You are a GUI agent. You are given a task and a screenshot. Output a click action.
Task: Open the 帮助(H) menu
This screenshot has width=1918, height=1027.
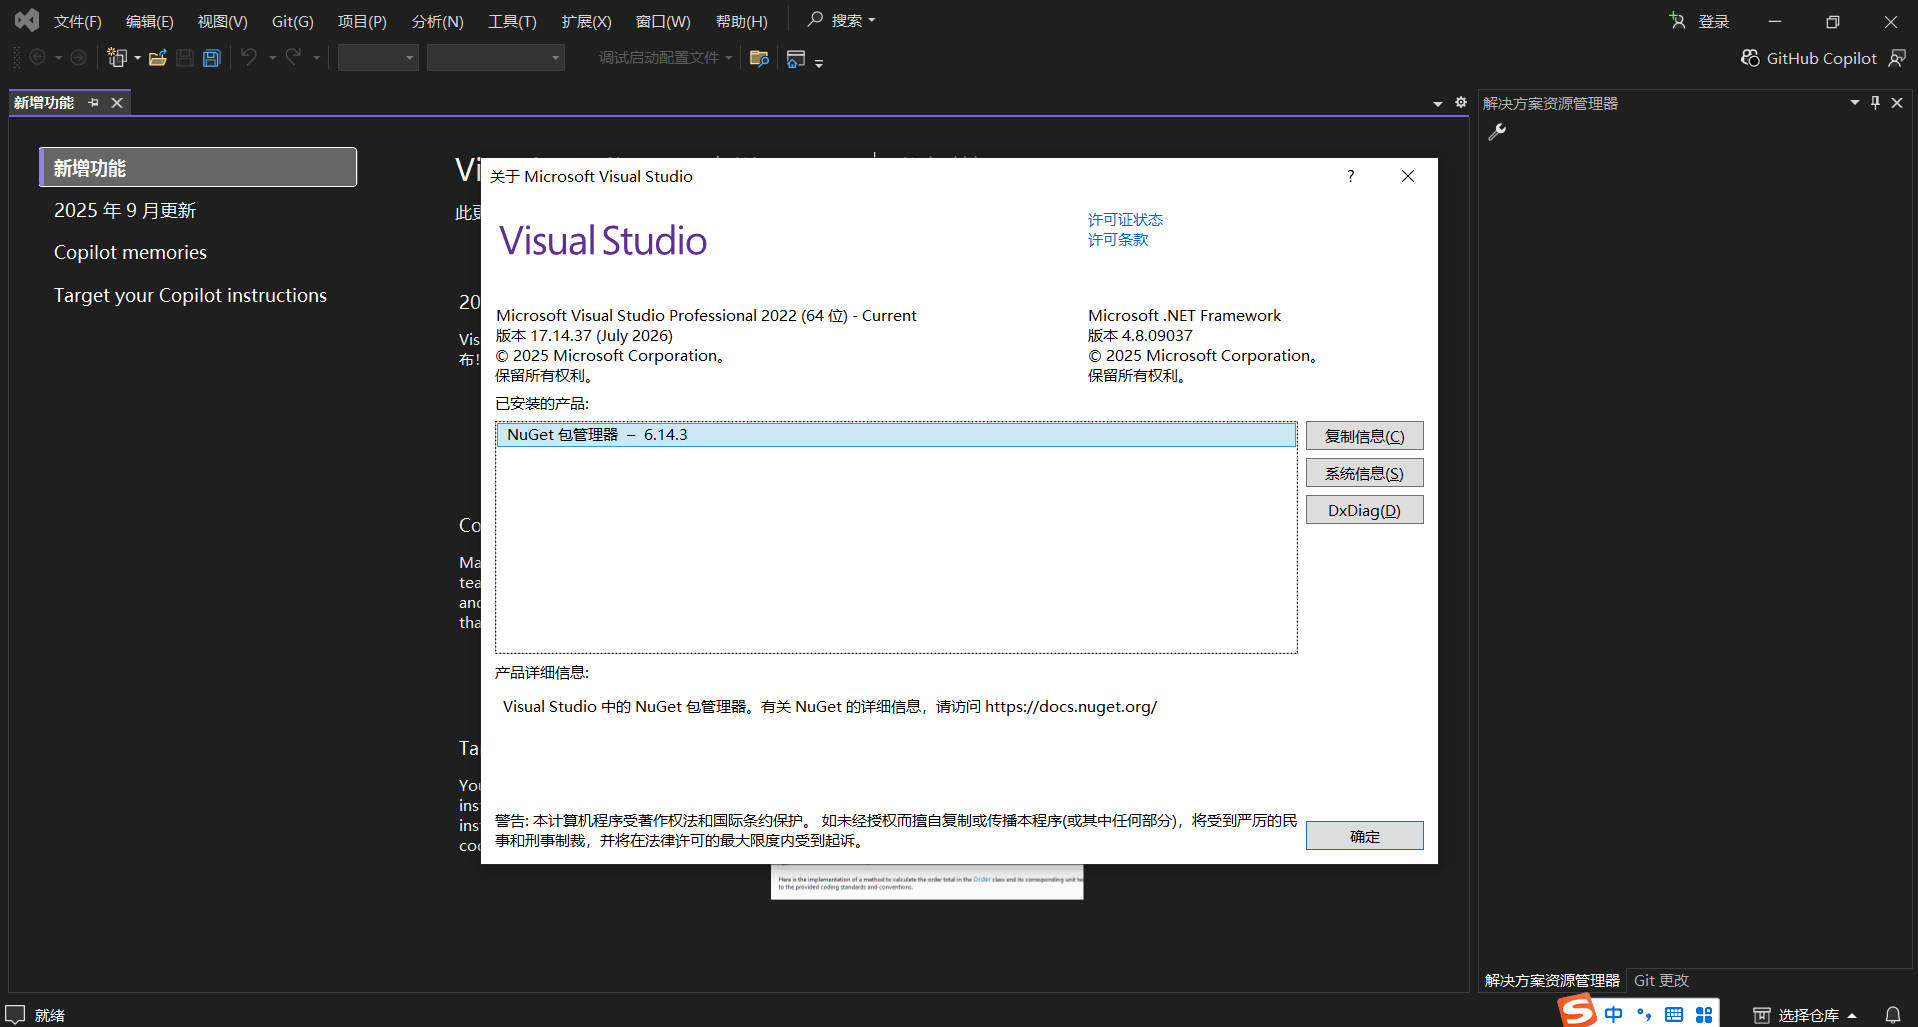tap(741, 21)
